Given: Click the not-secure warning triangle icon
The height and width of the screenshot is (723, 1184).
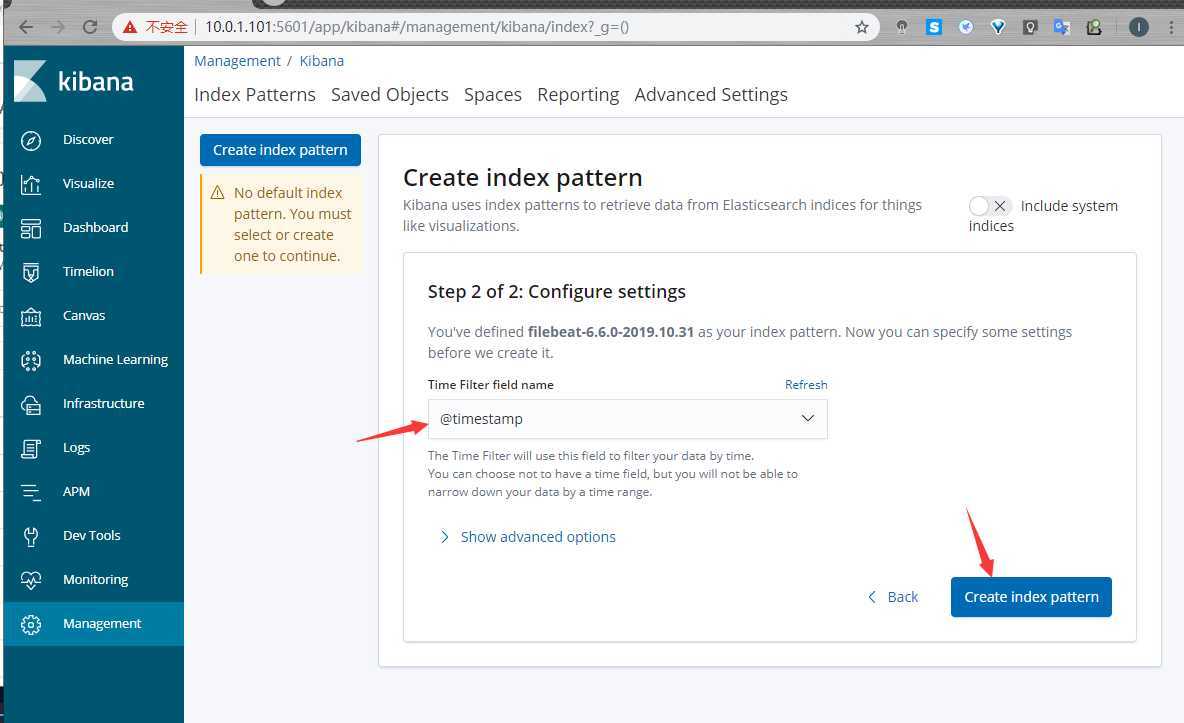Looking at the screenshot, I should point(130,27).
